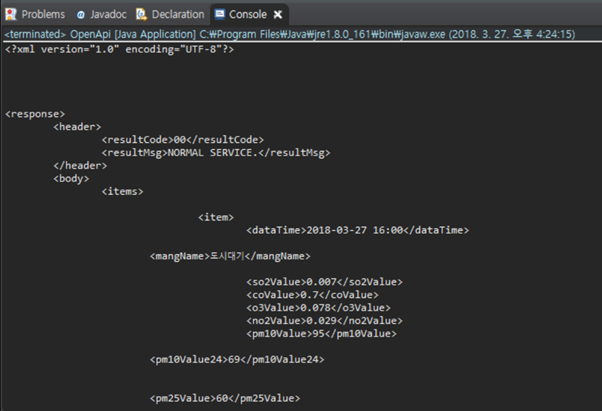Click the pm10Value24 69 line

[237, 360]
